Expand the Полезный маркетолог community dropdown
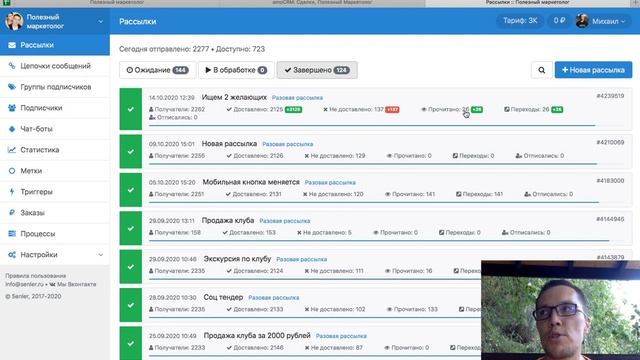The width and height of the screenshot is (640, 360). click(x=100, y=21)
